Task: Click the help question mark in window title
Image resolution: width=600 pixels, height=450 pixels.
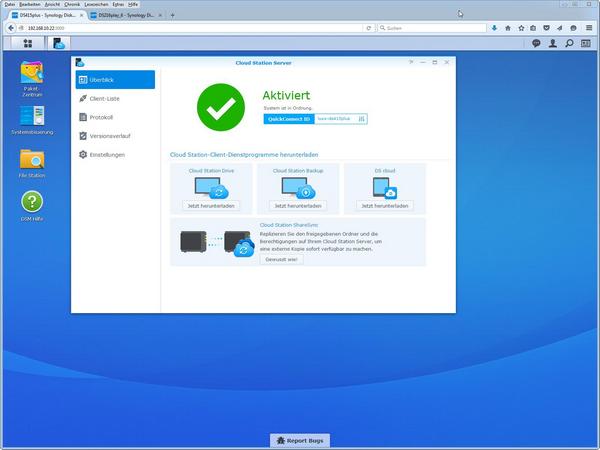Action: (x=411, y=62)
